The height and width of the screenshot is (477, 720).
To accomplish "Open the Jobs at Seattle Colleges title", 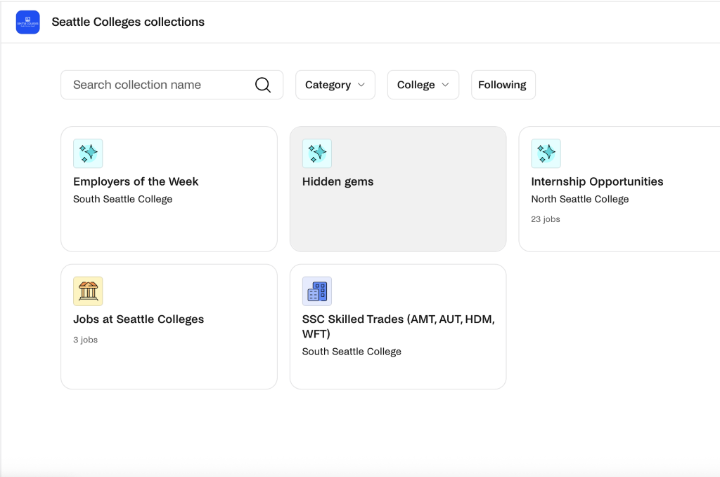I will point(138,319).
